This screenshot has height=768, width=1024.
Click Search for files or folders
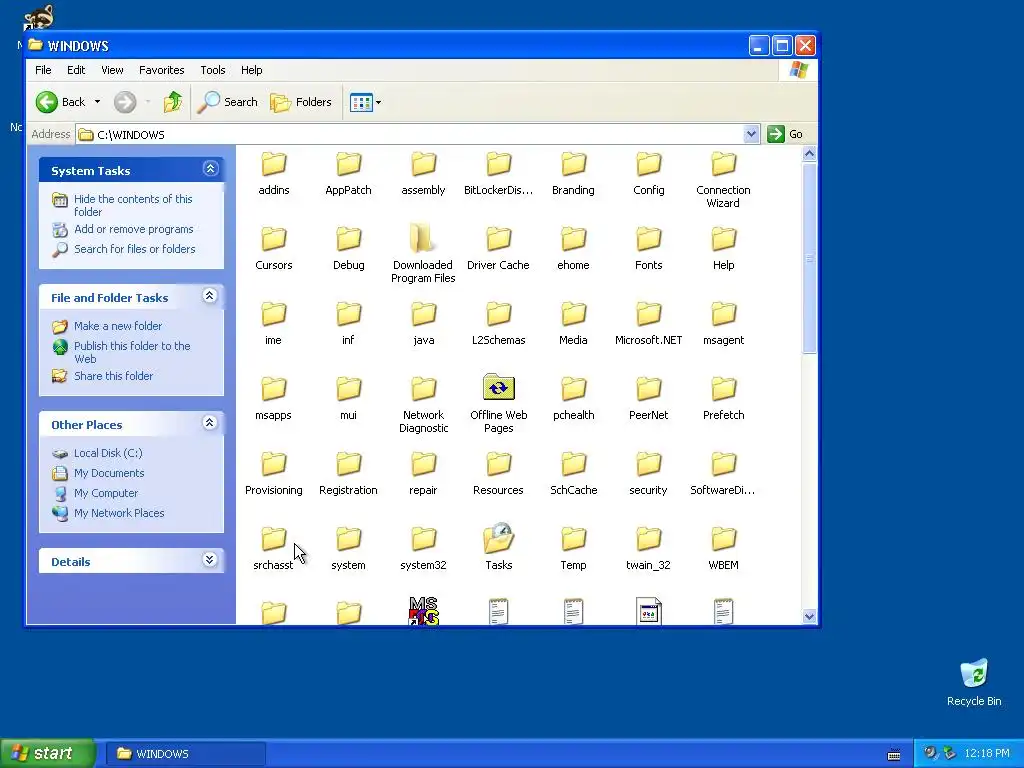(135, 249)
